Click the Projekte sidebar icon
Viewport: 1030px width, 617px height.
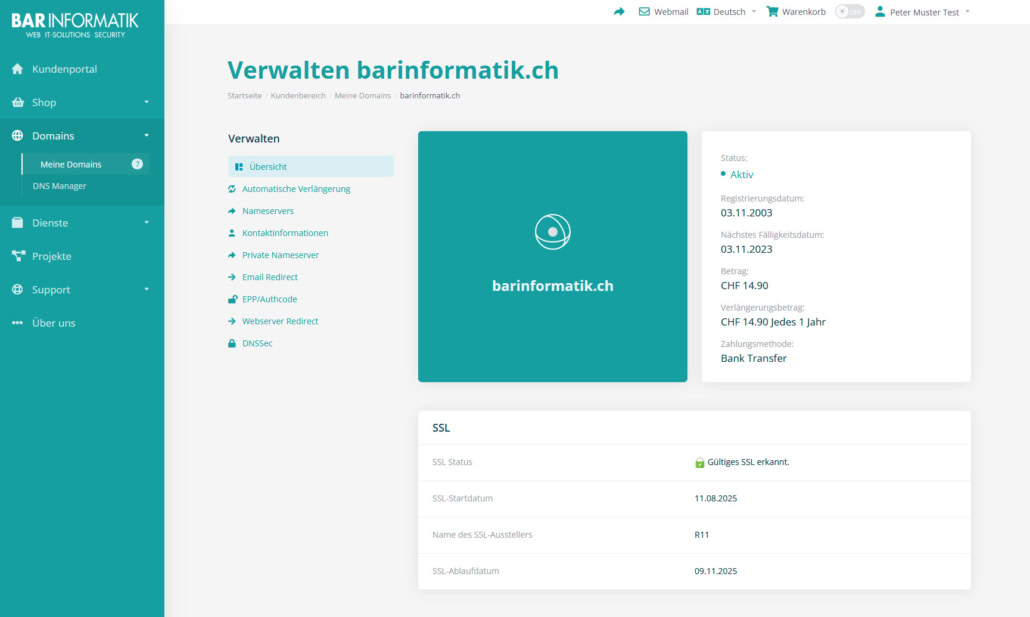17,256
